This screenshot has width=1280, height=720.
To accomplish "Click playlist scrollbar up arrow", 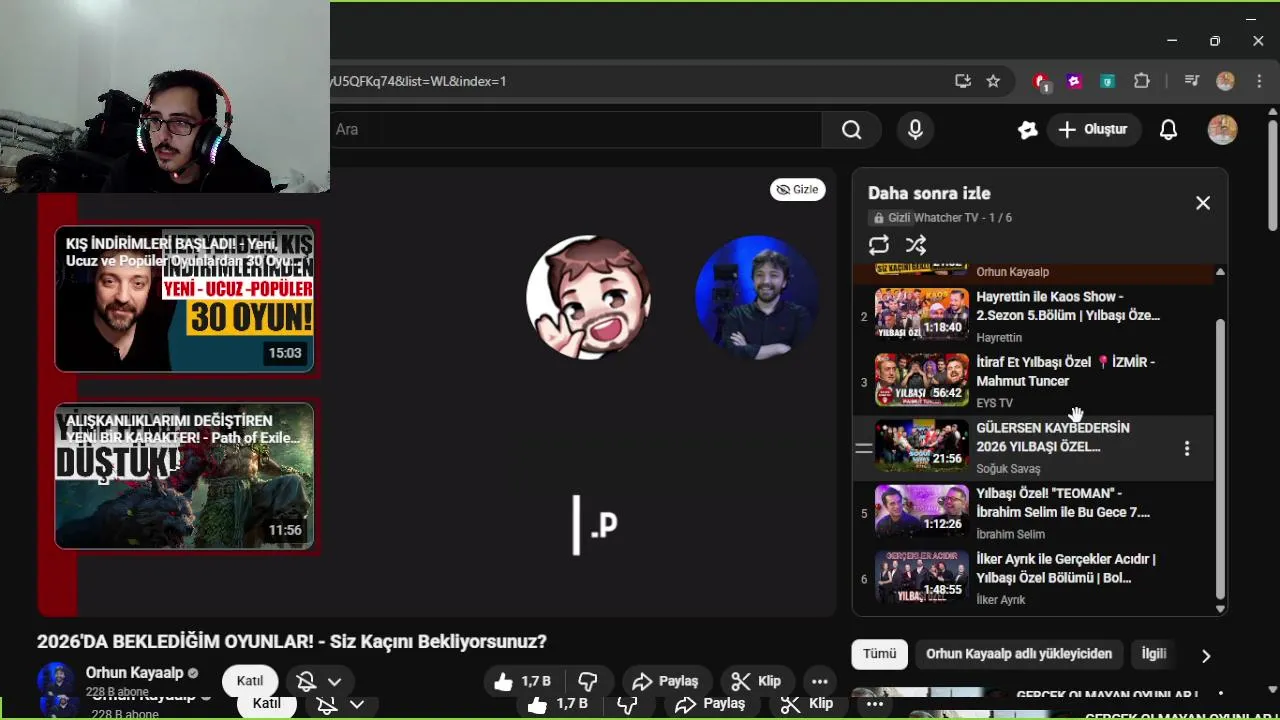I will pos(1220,272).
